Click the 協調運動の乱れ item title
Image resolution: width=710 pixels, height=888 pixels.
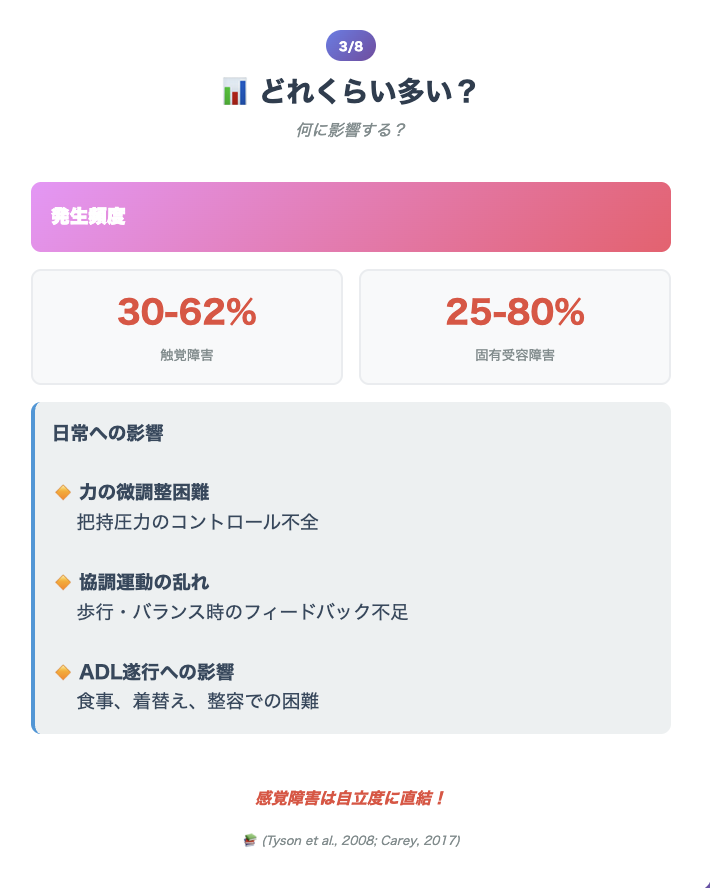click(x=144, y=582)
